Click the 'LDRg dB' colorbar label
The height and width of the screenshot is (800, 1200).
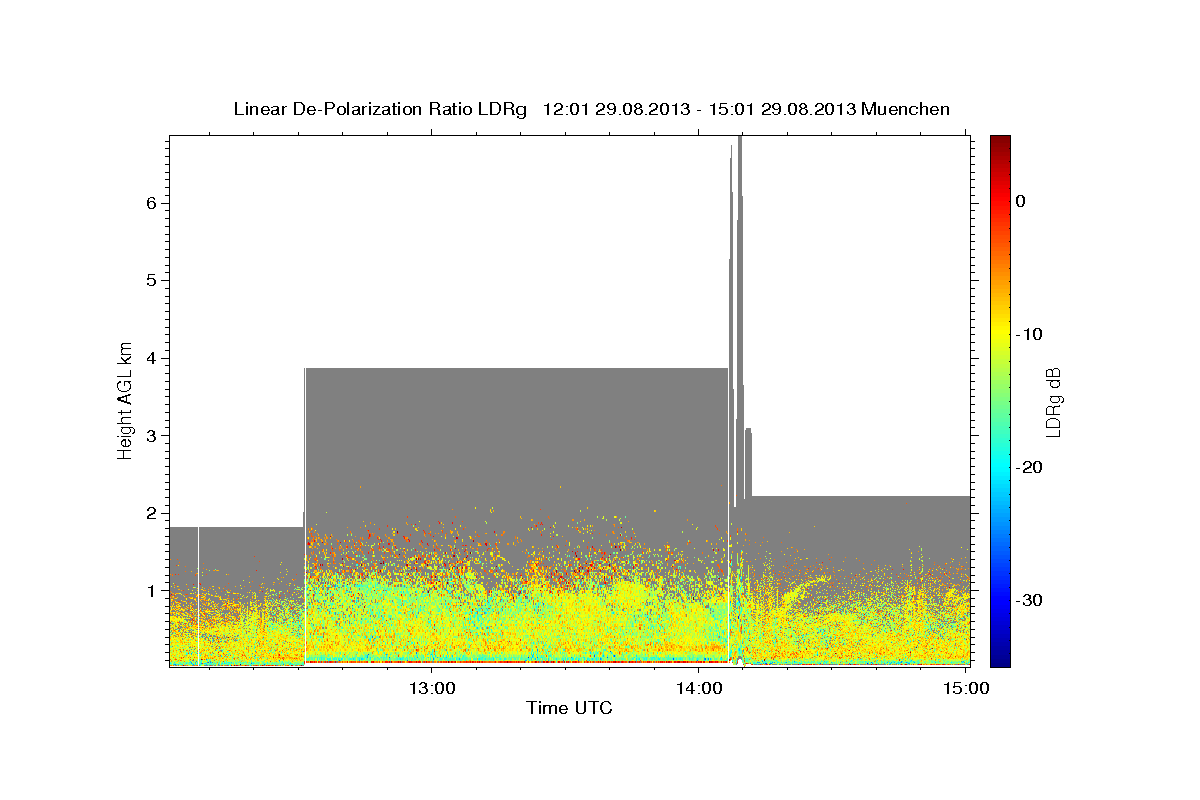(x=1053, y=401)
